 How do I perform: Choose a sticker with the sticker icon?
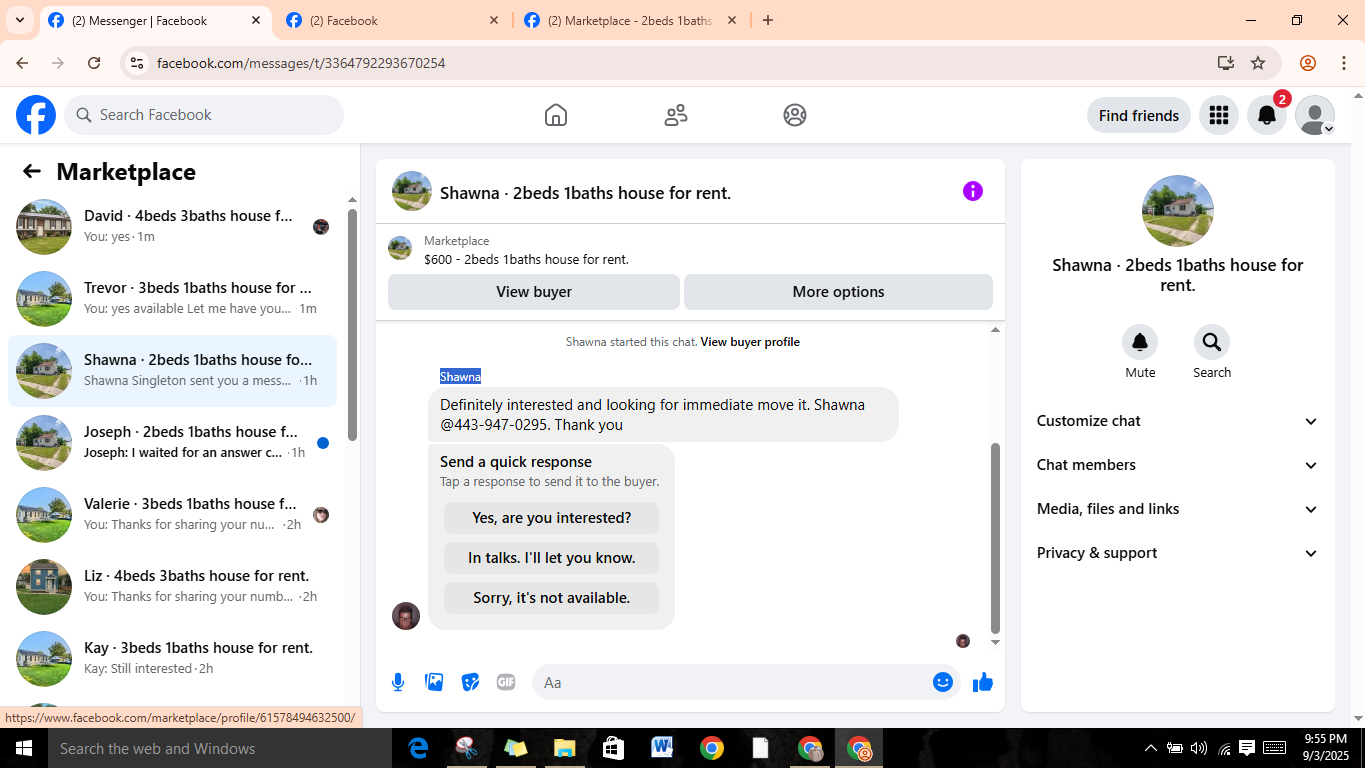(x=470, y=682)
